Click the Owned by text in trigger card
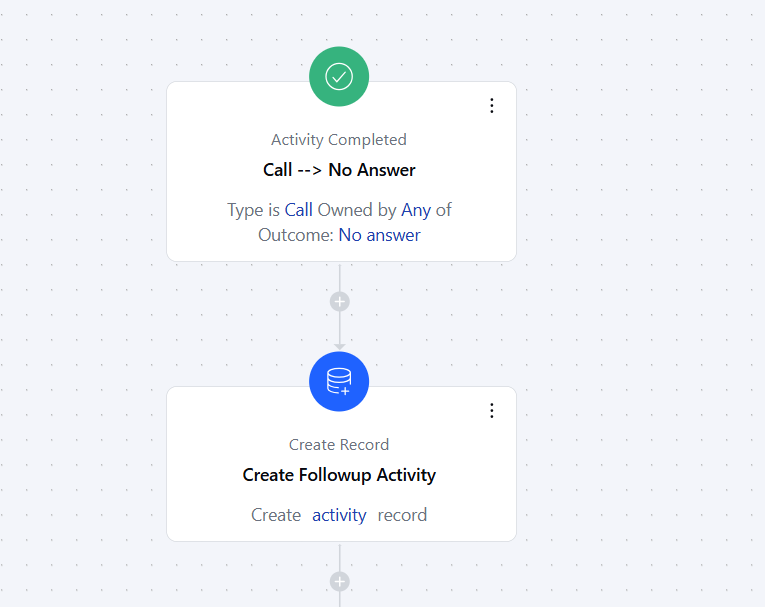The image size is (765, 607). [x=357, y=210]
